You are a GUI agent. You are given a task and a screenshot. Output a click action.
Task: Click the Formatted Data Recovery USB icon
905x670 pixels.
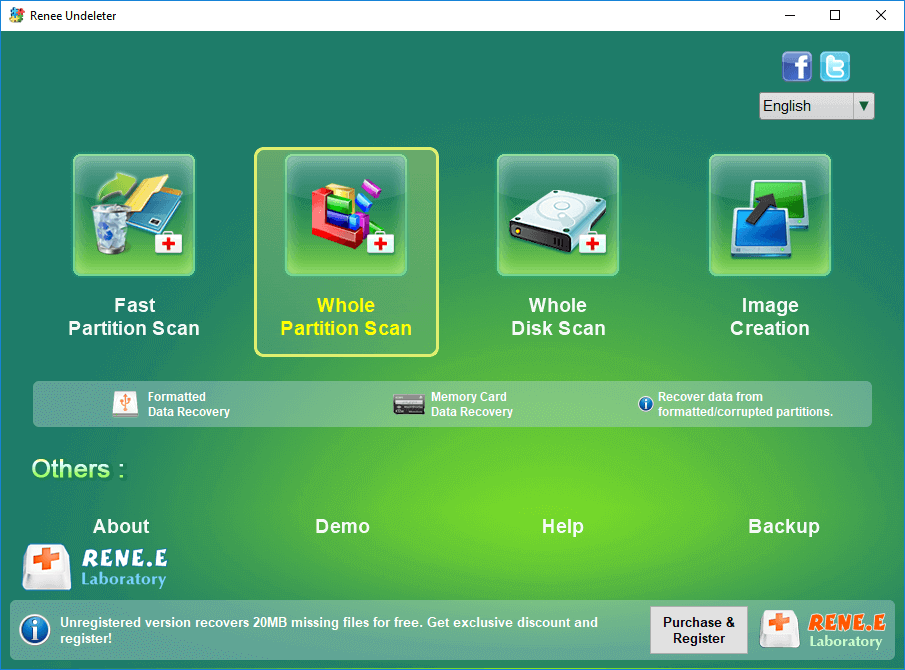[125, 404]
